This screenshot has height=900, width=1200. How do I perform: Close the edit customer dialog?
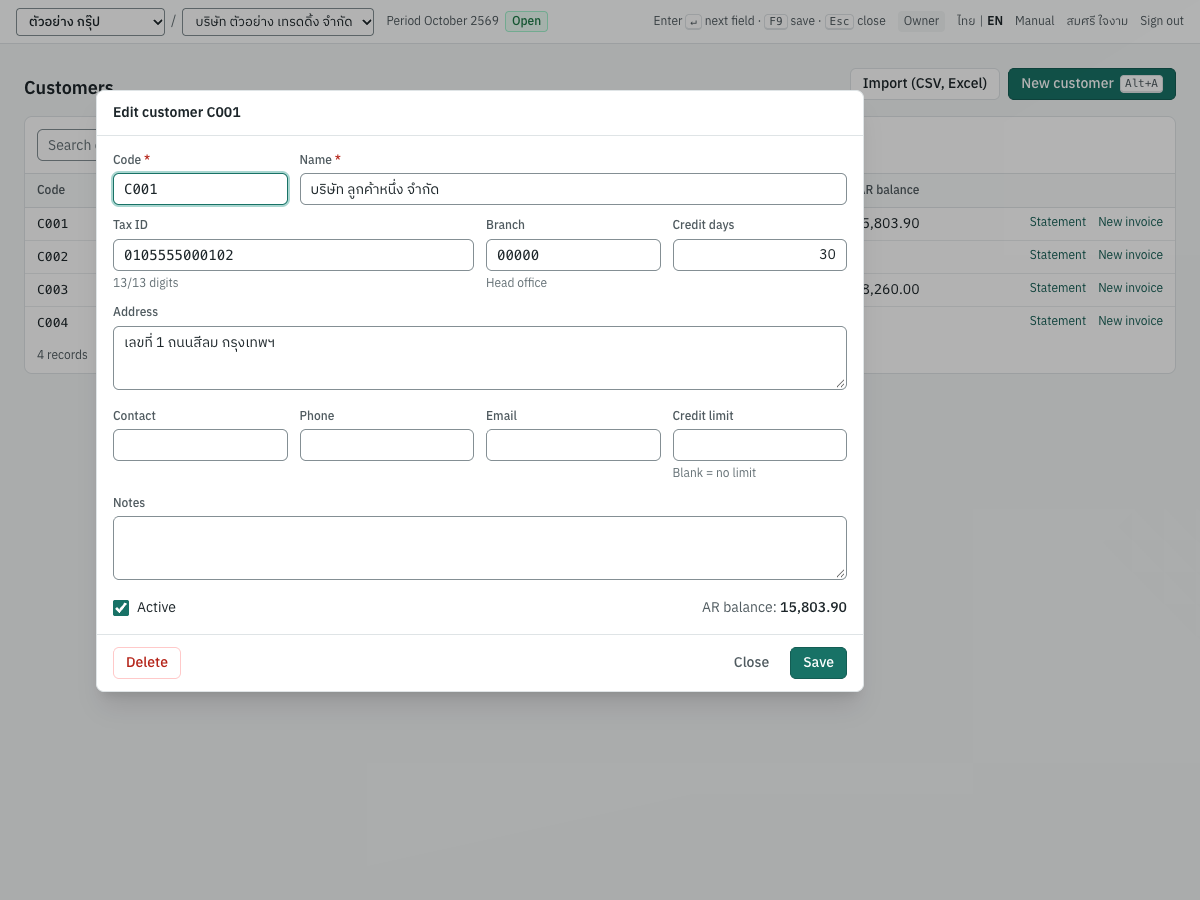[x=751, y=662]
